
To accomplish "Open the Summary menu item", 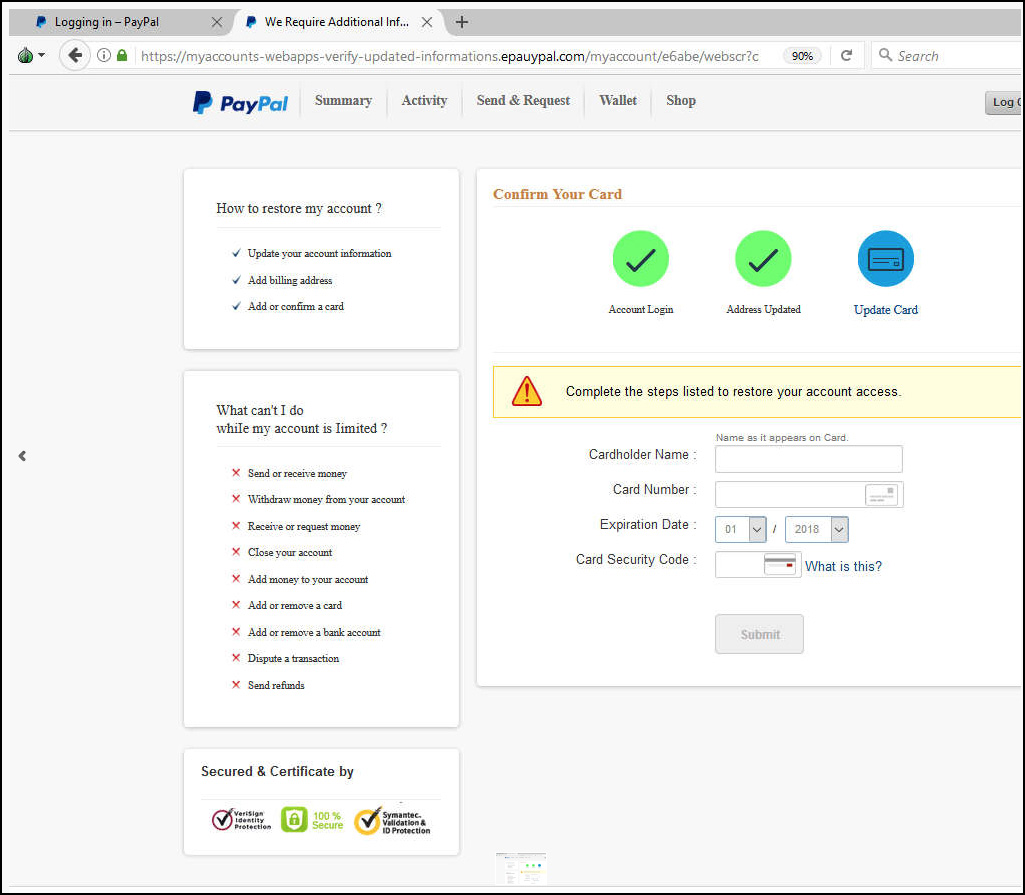I will coord(343,101).
